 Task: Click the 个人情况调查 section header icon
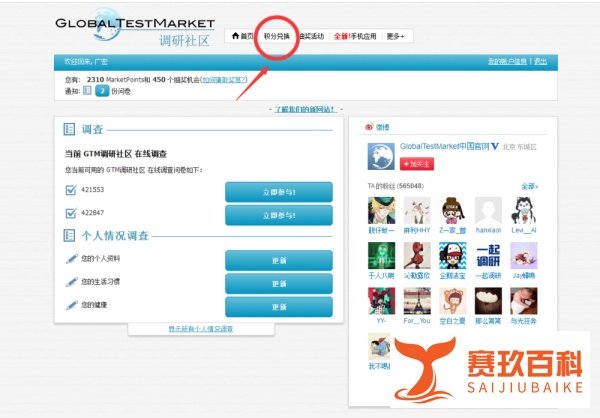pos(69,235)
